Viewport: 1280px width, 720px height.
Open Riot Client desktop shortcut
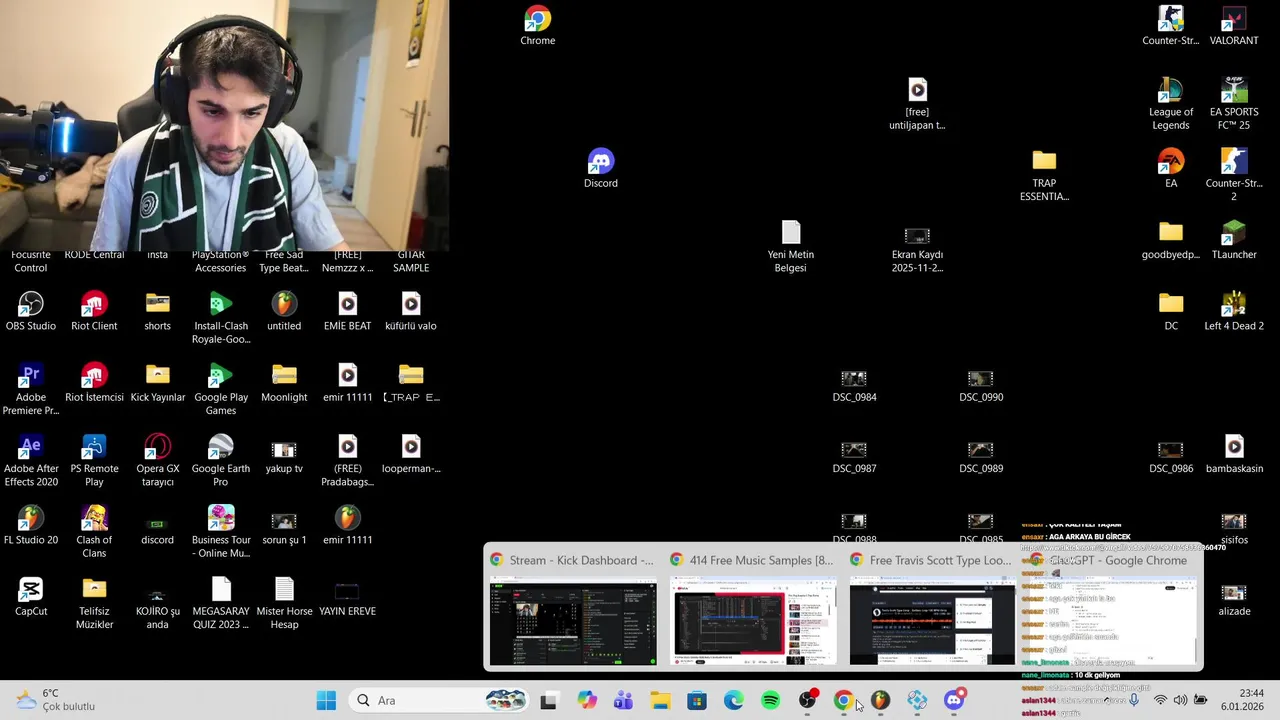click(x=94, y=311)
